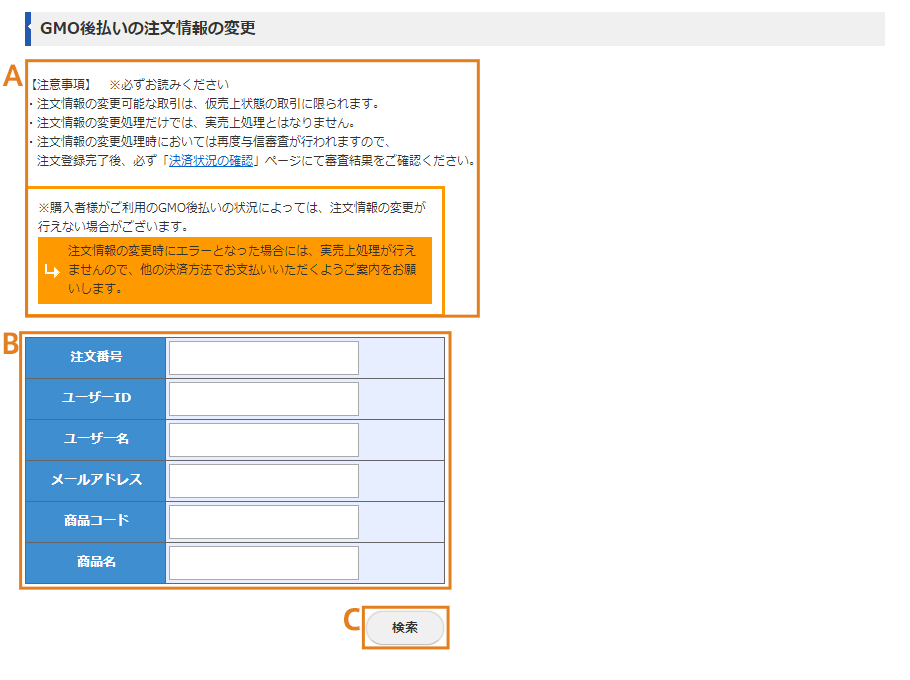Click the 商品コード label cell
Viewport: 910px width, 680px height.
(x=96, y=522)
